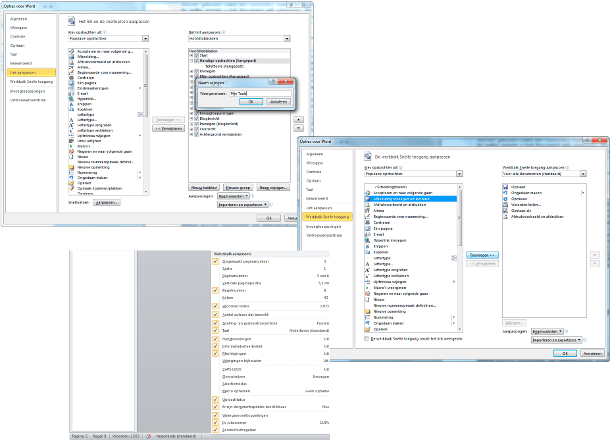612x443 pixels.
Task: Select Knippen icon in Snelle toegang command list
Action: tap(367, 246)
